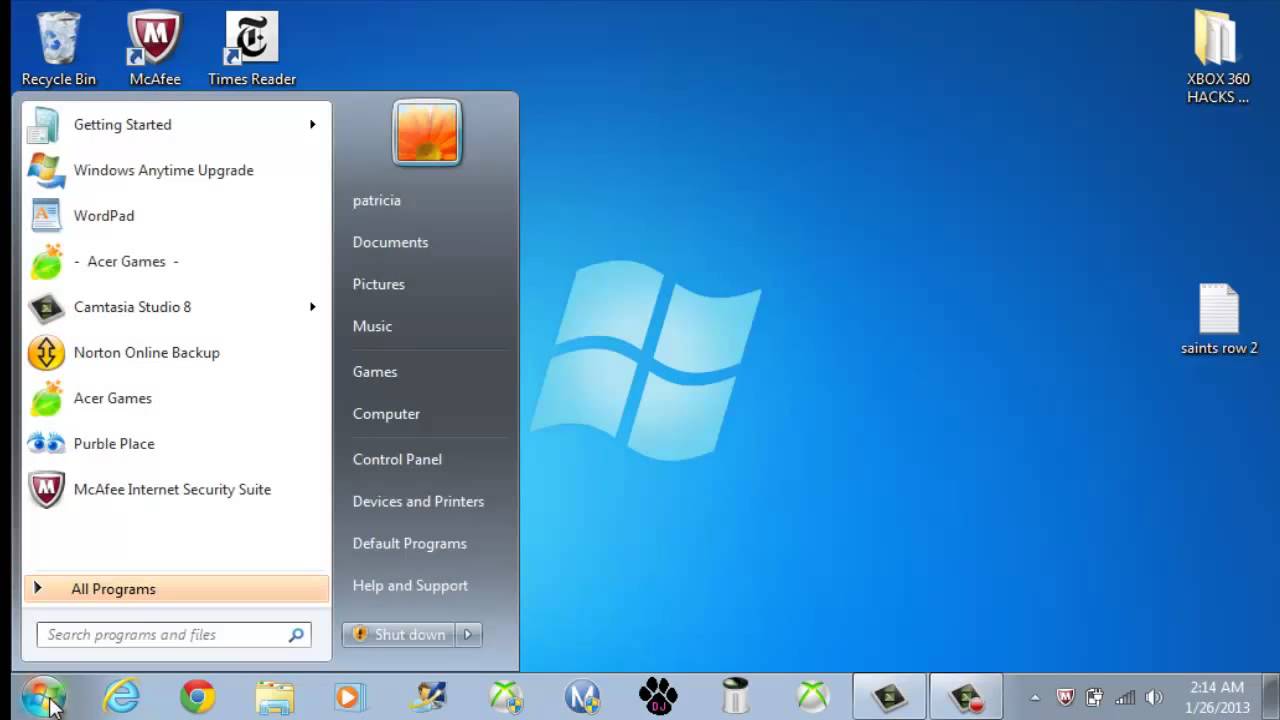Open the Shut down options arrow
Image resolution: width=1280 pixels, height=720 pixels.
click(x=468, y=635)
